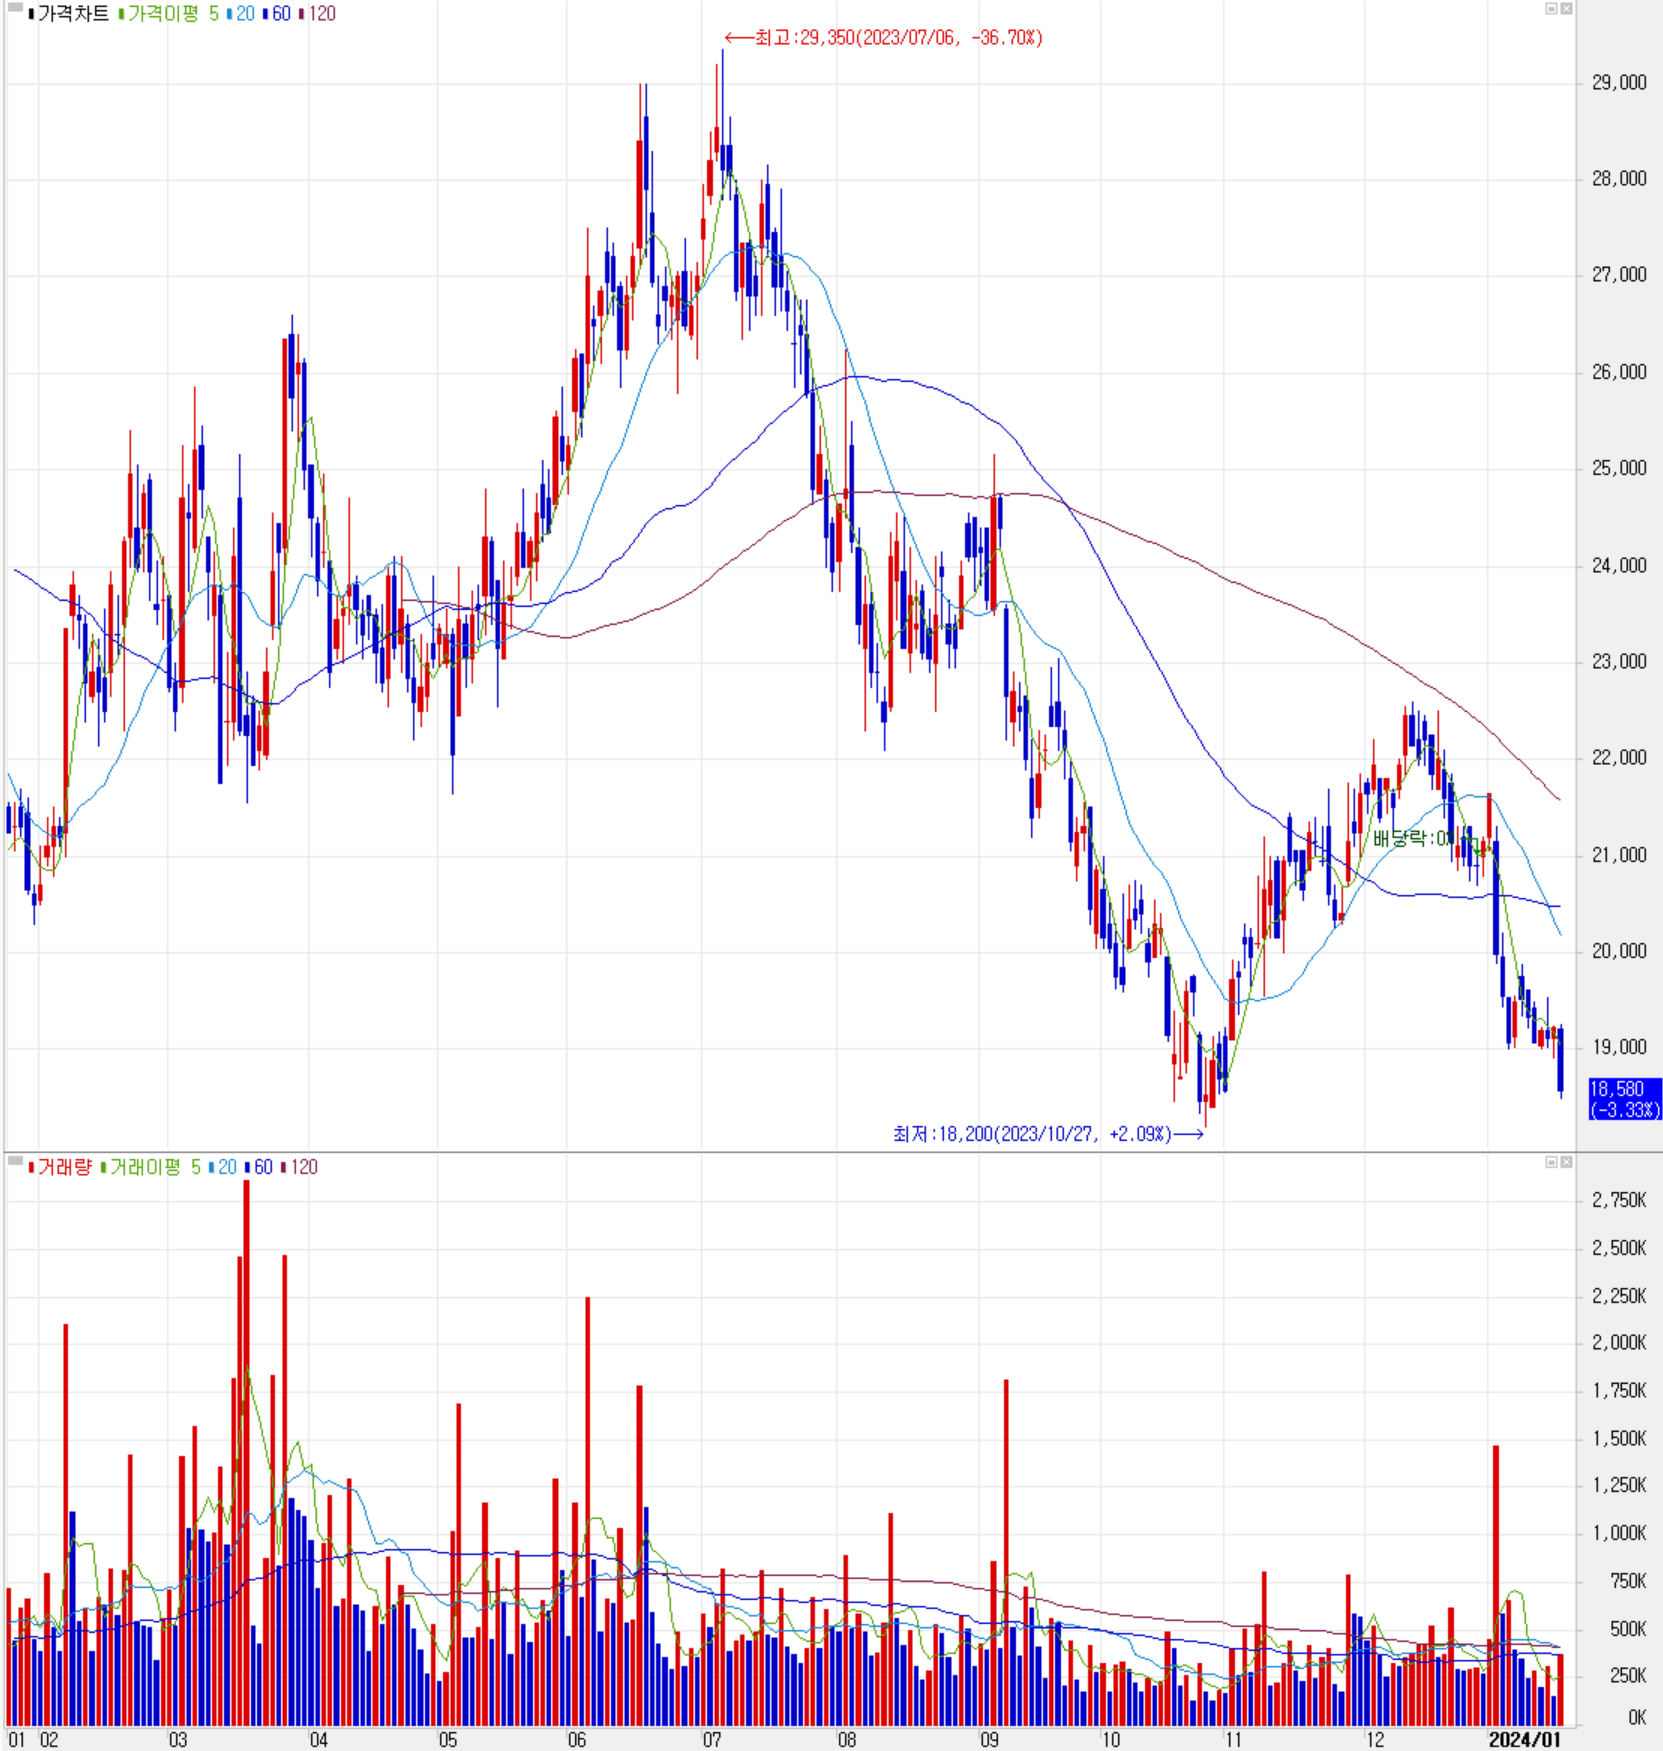Click the 08 month date axis label
Screen dimensions: 1663x1751
click(846, 1740)
